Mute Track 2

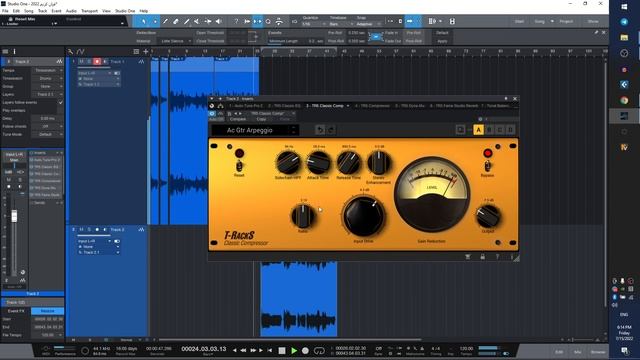click(x=81, y=230)
